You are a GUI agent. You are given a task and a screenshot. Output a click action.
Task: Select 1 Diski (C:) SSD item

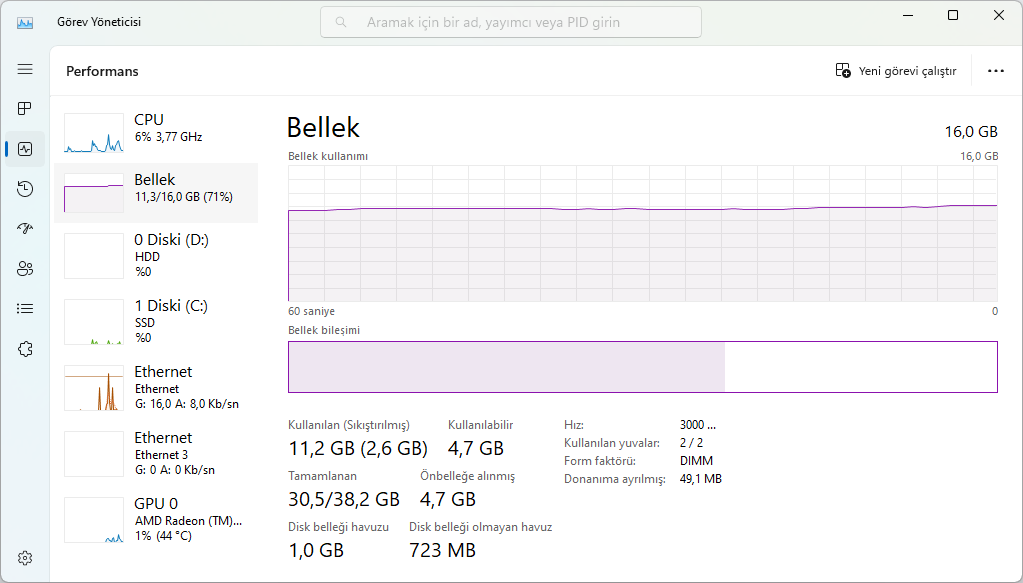click(x=155, y=321)
